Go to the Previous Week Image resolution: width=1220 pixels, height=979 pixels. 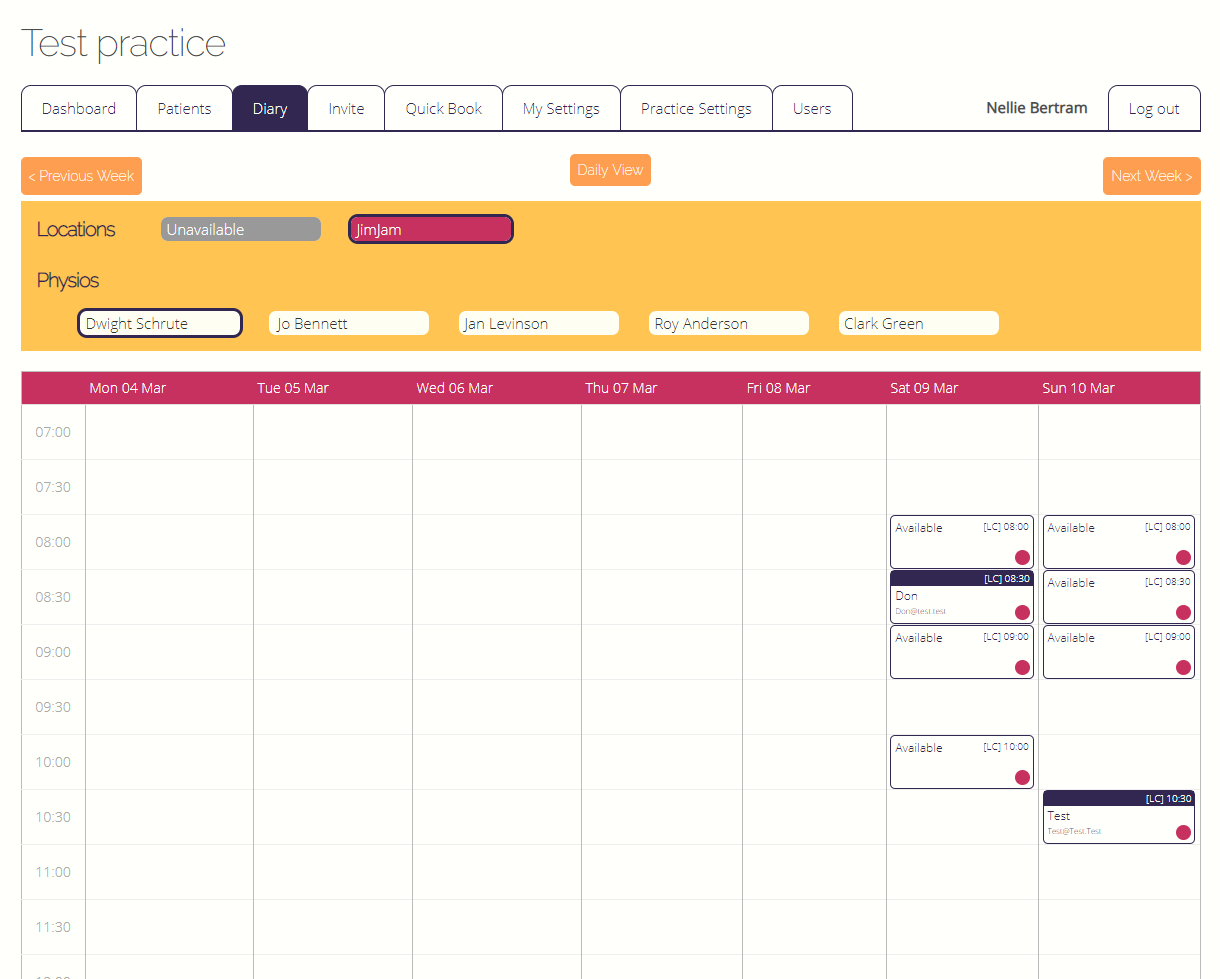(x=81, y=176)
